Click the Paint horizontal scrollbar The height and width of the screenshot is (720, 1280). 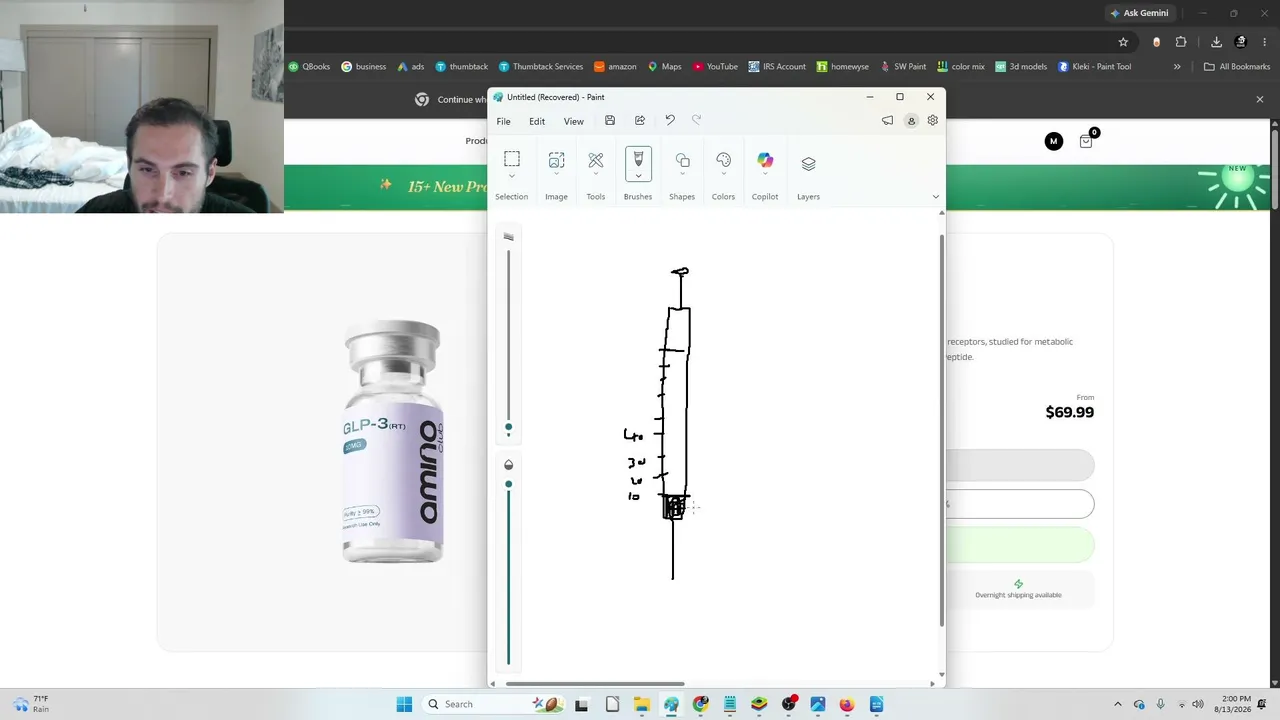click(596, 684)
